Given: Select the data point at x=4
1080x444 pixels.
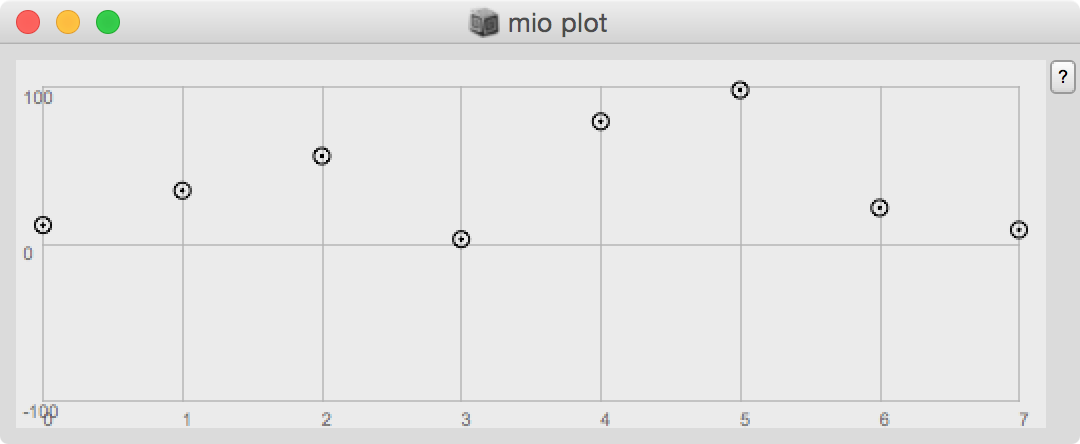Looking at the screenshot, I should click(601, 122).
